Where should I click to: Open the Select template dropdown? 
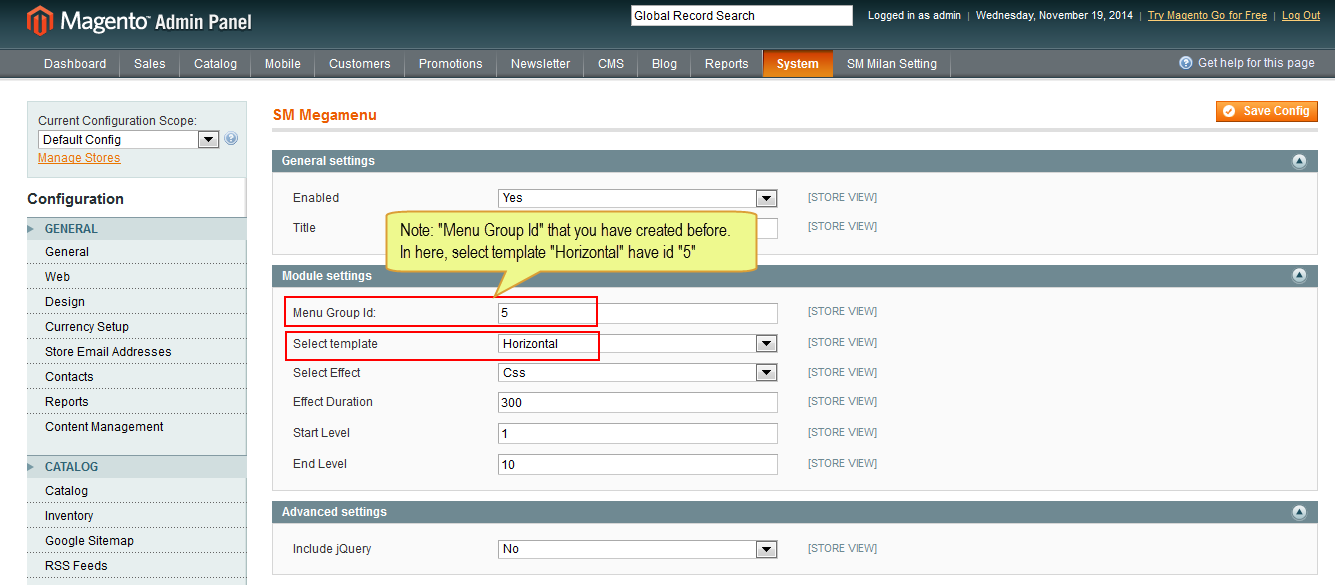click(x=638, y=344)
